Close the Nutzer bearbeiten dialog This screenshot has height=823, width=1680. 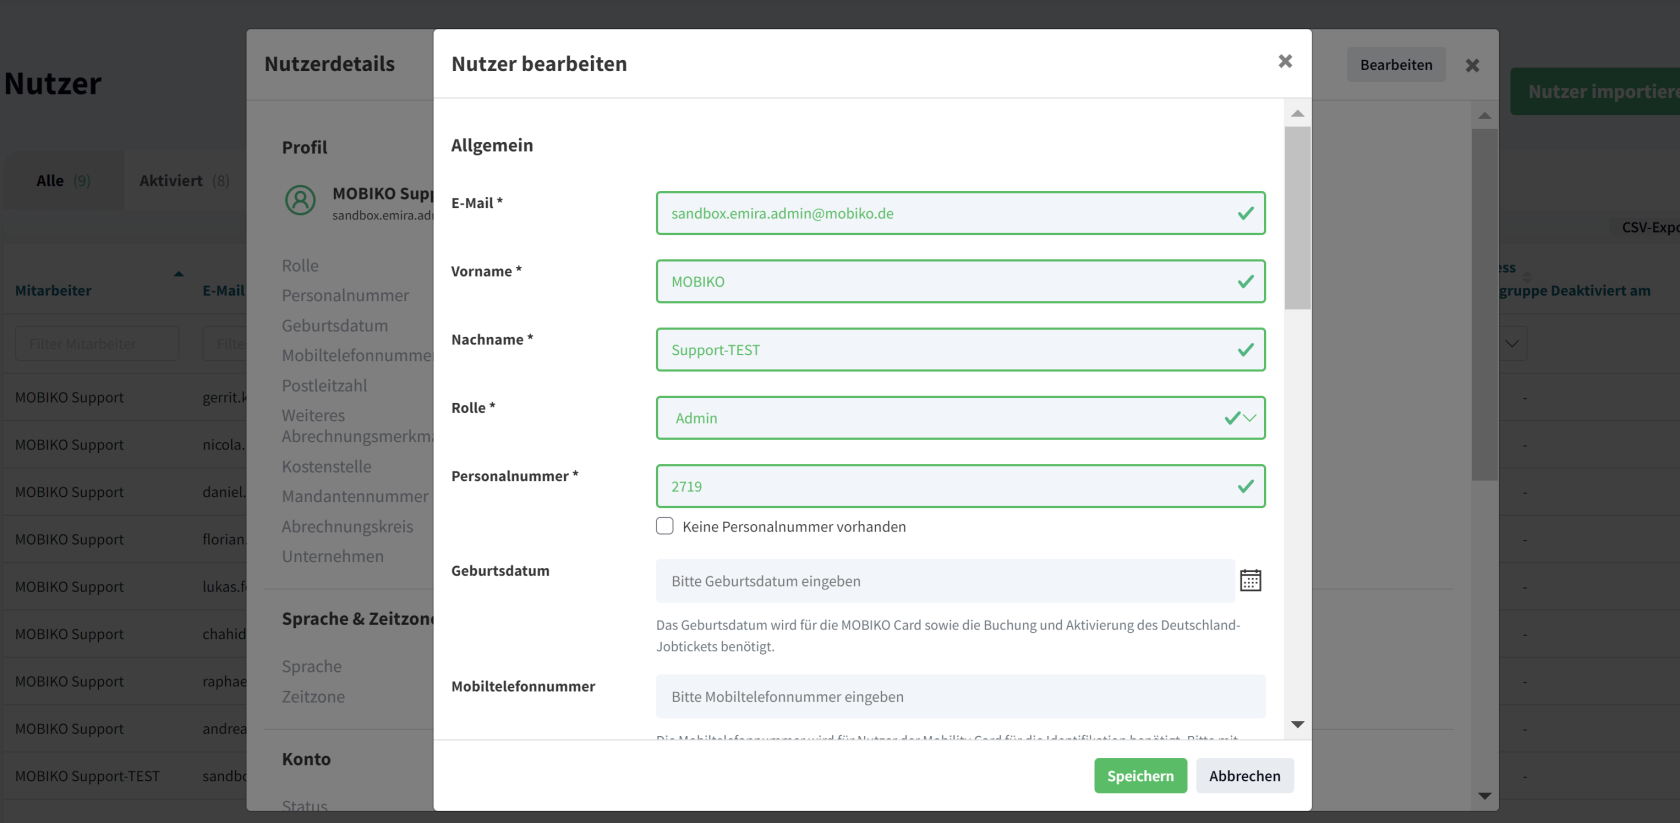pos(1285,62)
